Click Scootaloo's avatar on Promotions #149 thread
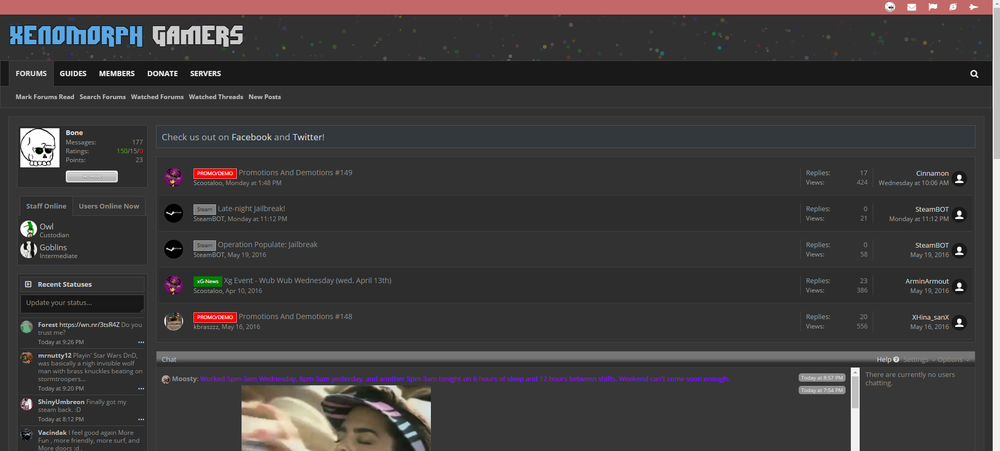1000x451 pixels. (173, 177)
